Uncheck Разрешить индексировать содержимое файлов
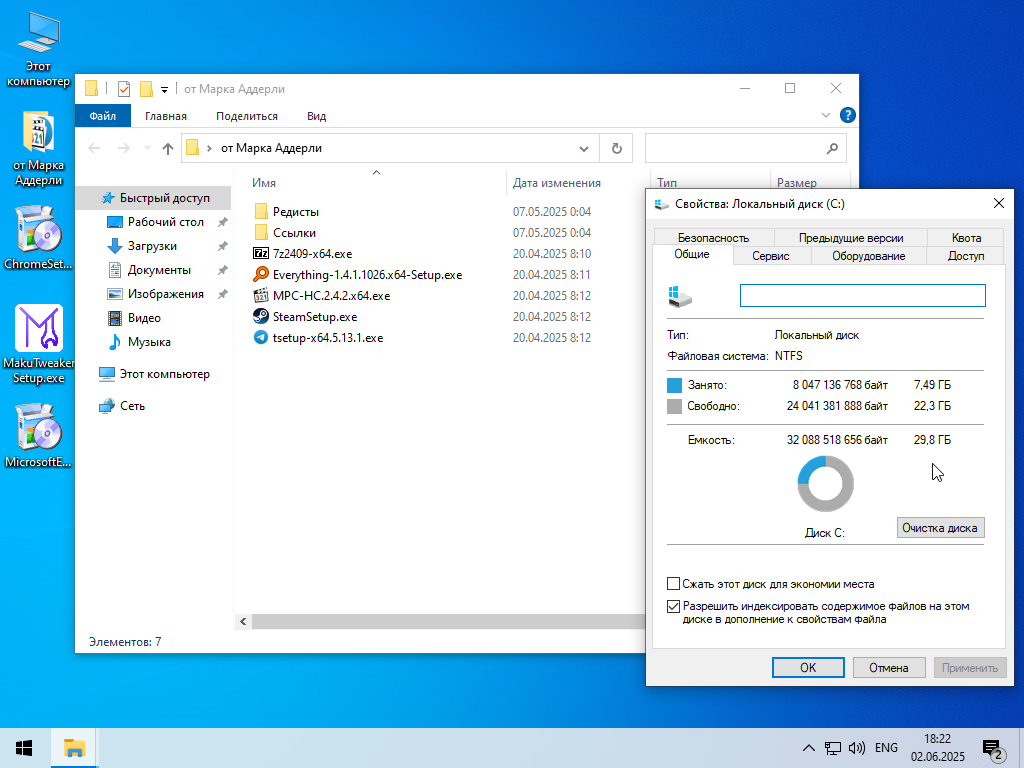Screen dimensions: 1024x768 click(673, 607)
